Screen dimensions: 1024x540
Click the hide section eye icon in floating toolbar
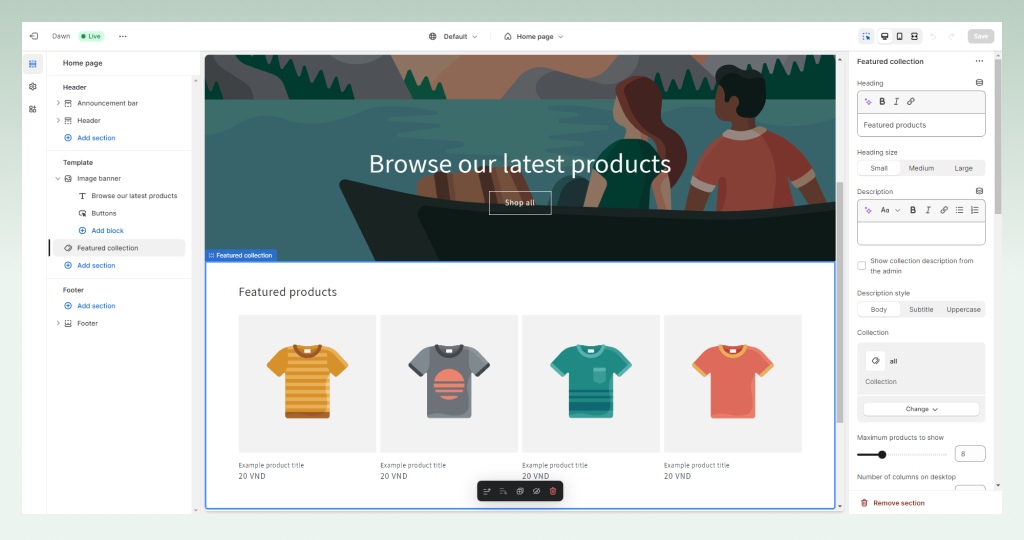click(536, 491)
